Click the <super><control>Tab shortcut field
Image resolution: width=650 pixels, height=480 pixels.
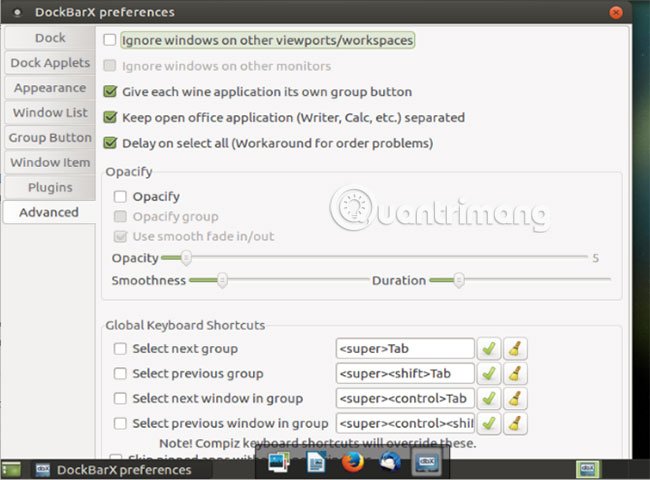(x=405, y=398)
